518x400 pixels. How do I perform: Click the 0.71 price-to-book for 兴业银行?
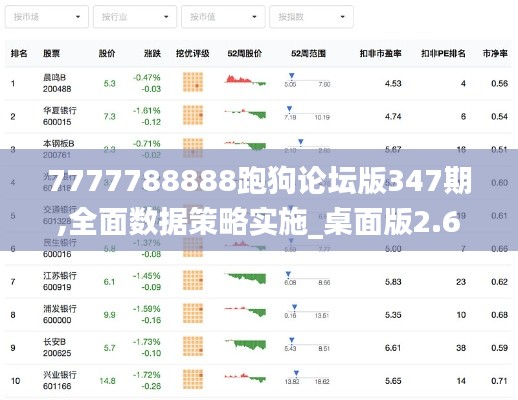click(x=499, y=381)
